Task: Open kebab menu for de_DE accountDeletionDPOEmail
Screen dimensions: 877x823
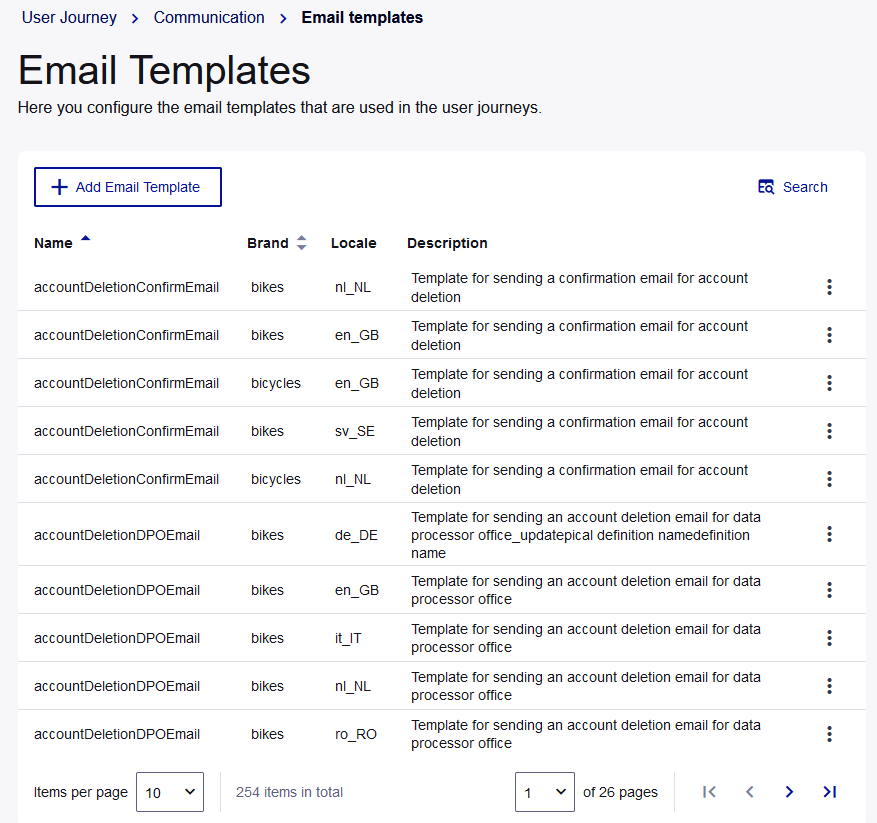Action: [x=829, y=534]
